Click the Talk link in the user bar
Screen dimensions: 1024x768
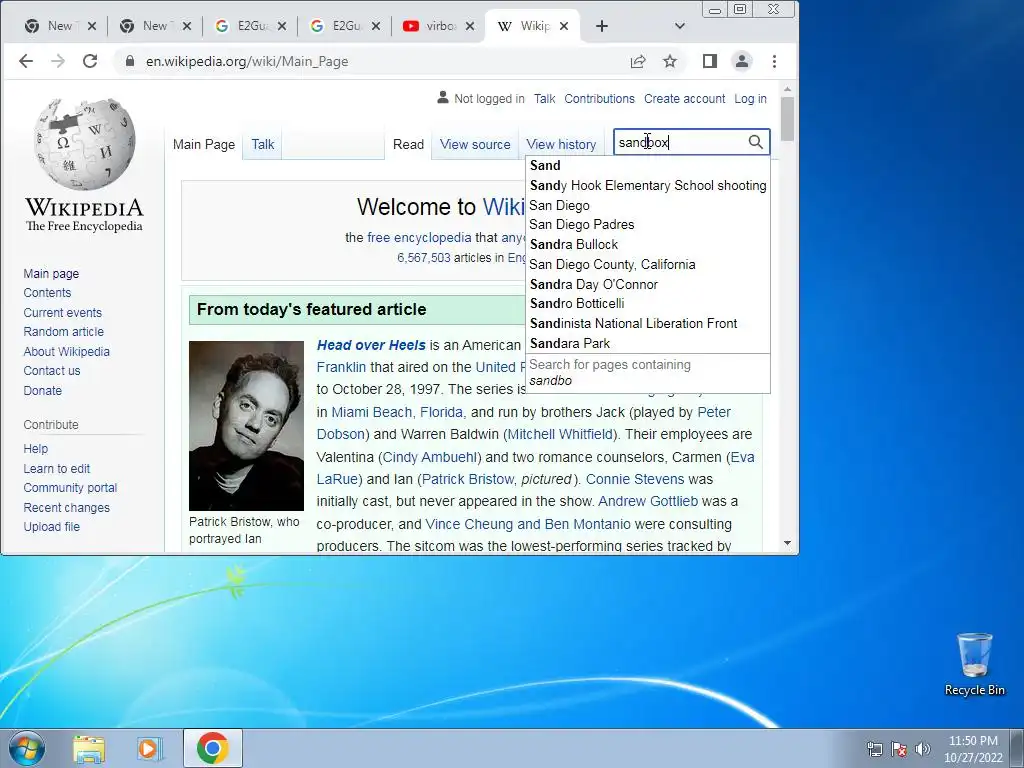(544, 99)
